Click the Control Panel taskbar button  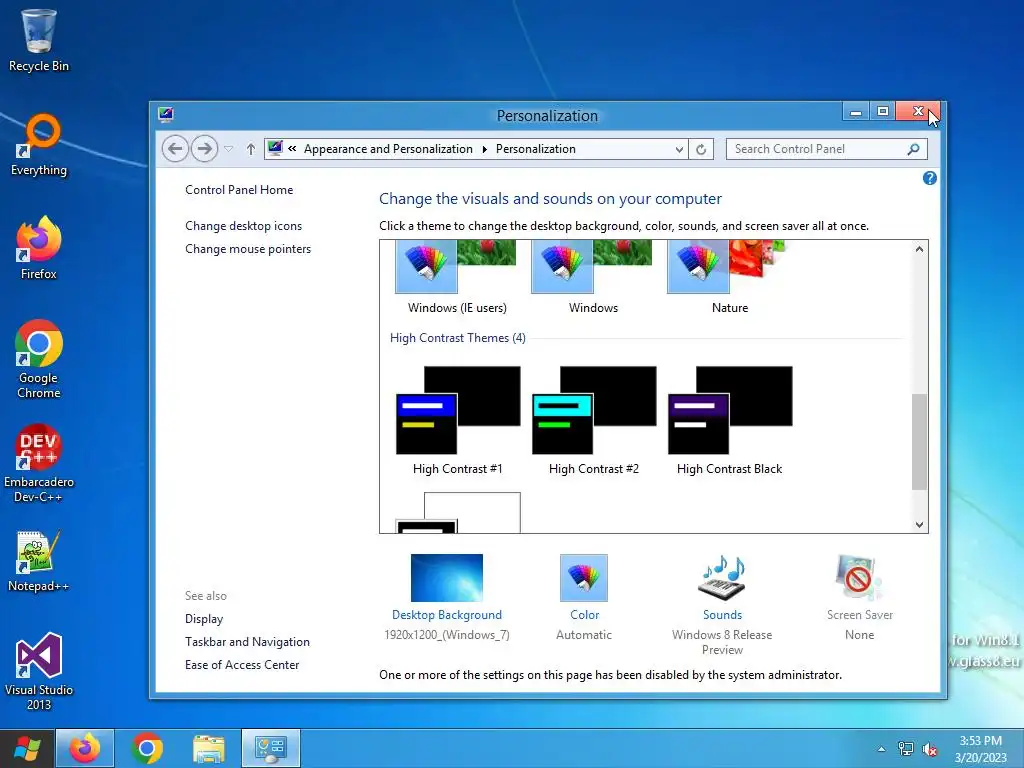point(271,748)
